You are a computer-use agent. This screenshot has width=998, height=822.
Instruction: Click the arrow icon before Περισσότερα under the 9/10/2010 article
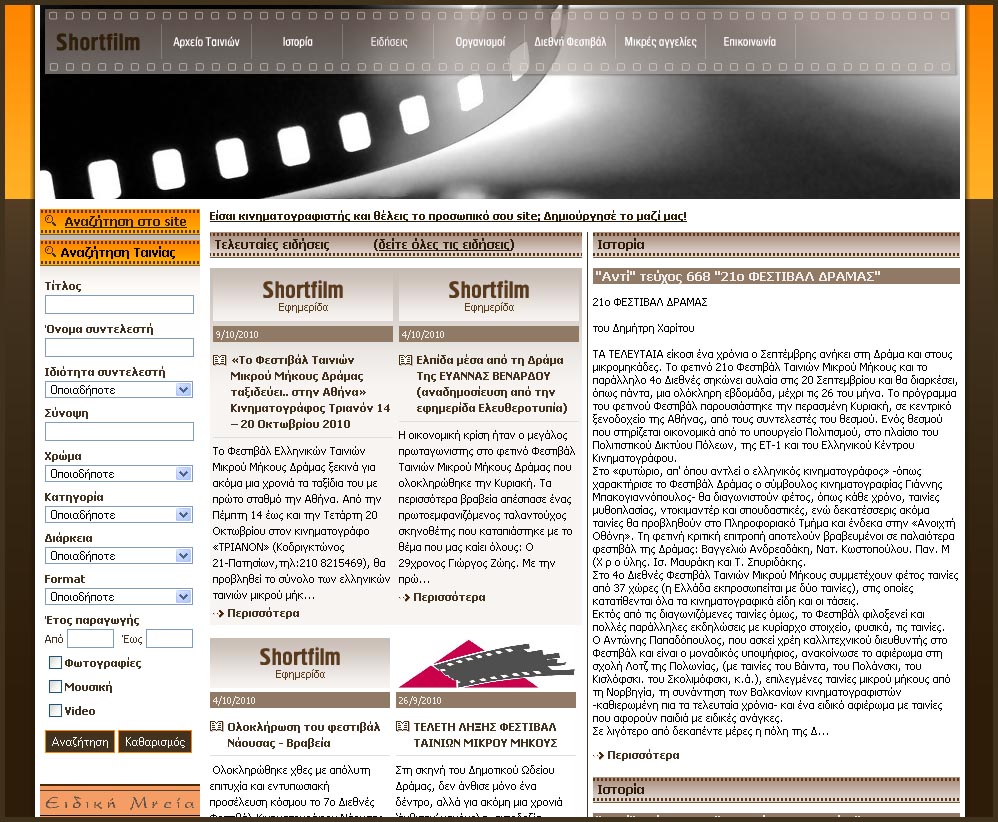tap(218, 613)
